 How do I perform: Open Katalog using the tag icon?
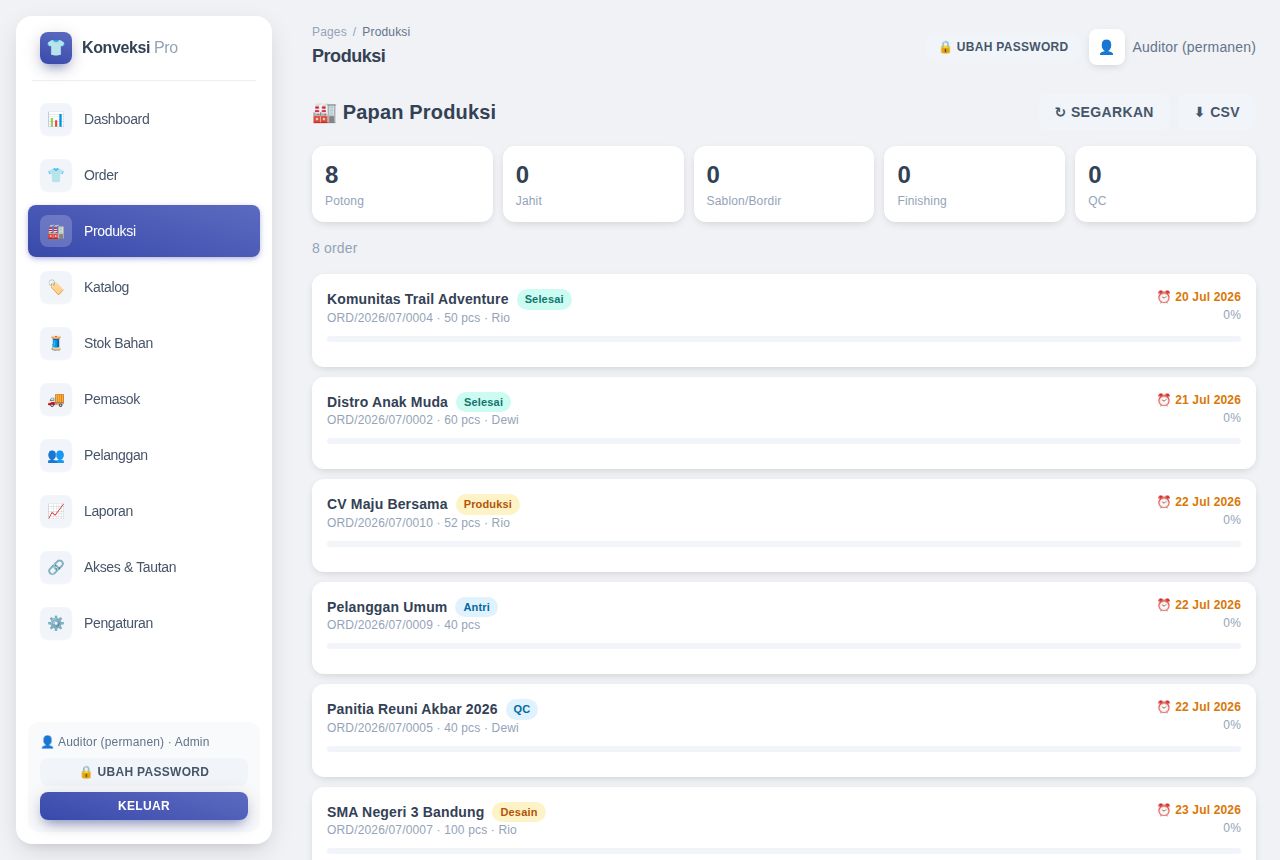pyautogui.click(x=56, y=287)
